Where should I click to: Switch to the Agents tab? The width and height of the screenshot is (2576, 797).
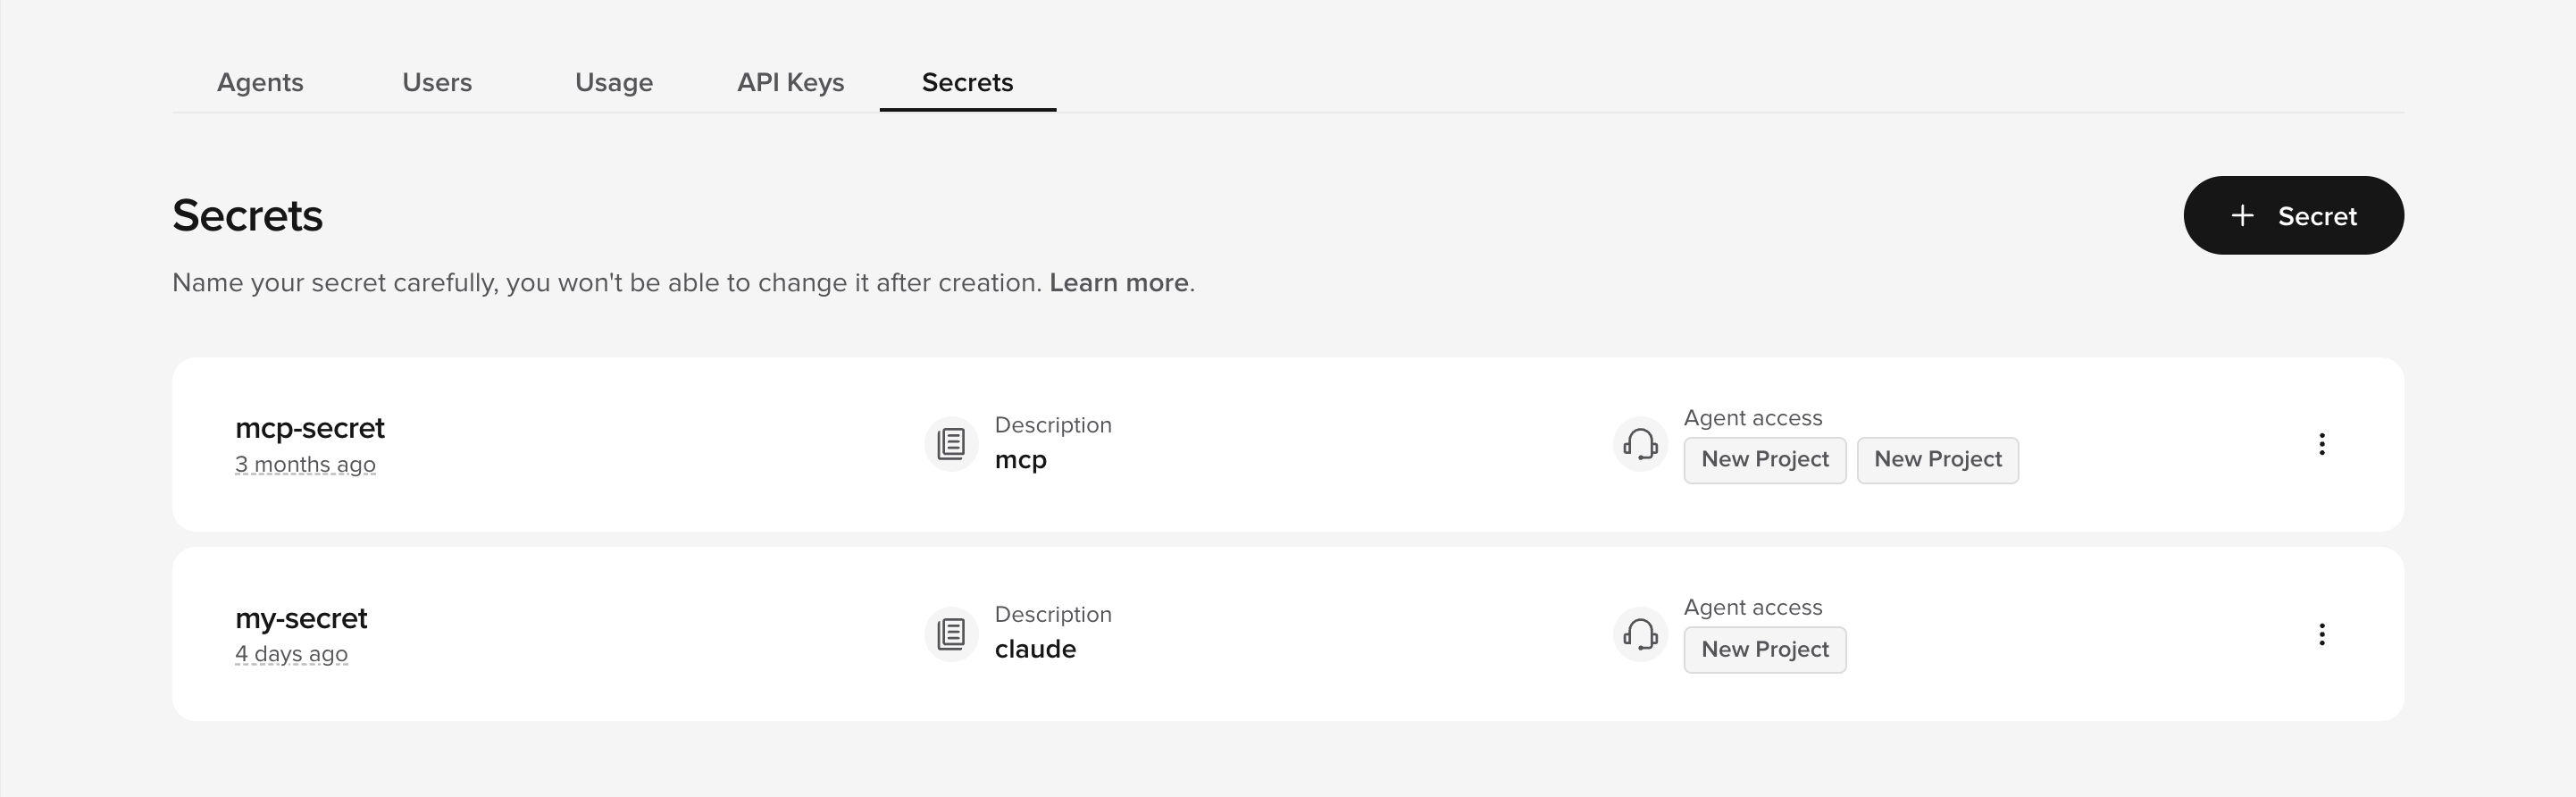[260, 83]
